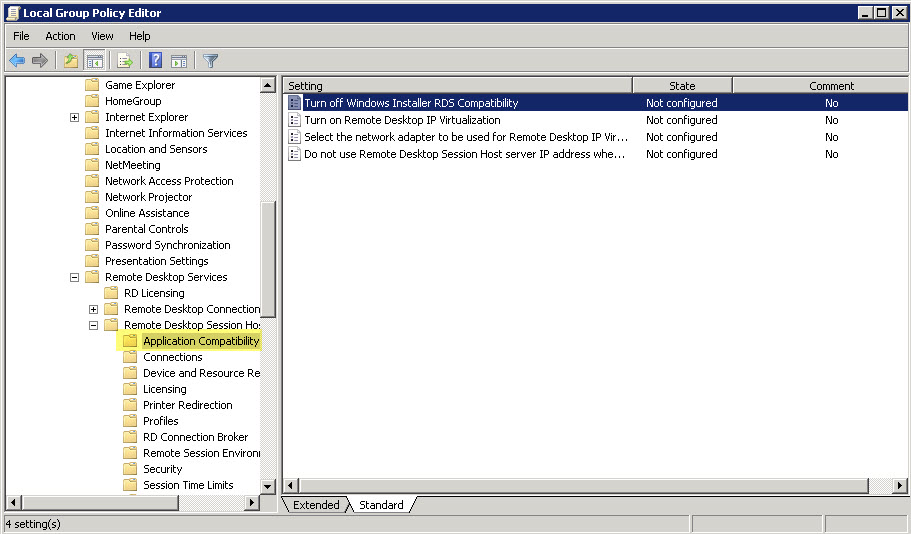This screenshot has height=534, width=911.
Task: Collapse the Remote Desktop Services node
Action: tap(75, 277)
